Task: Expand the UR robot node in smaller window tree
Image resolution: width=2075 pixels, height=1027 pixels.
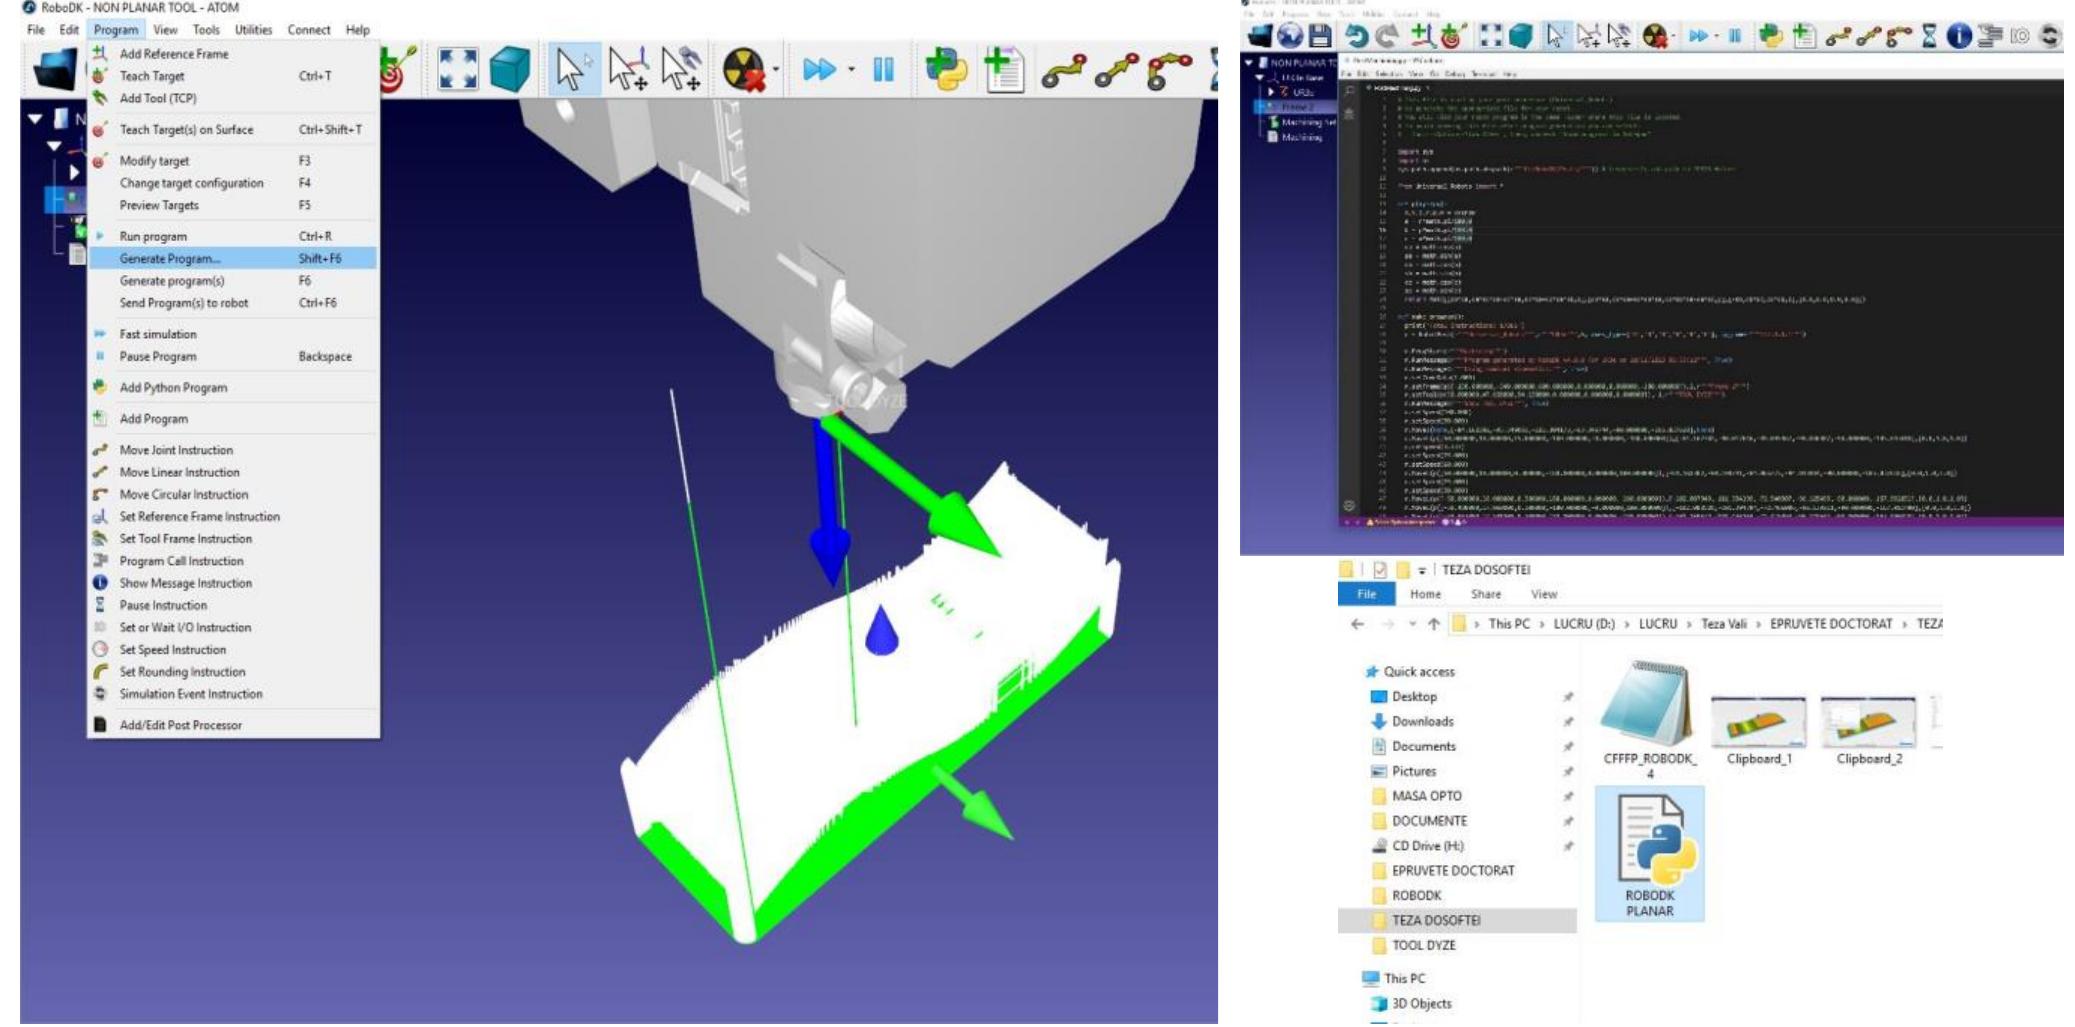Action: pos(1272,91)
